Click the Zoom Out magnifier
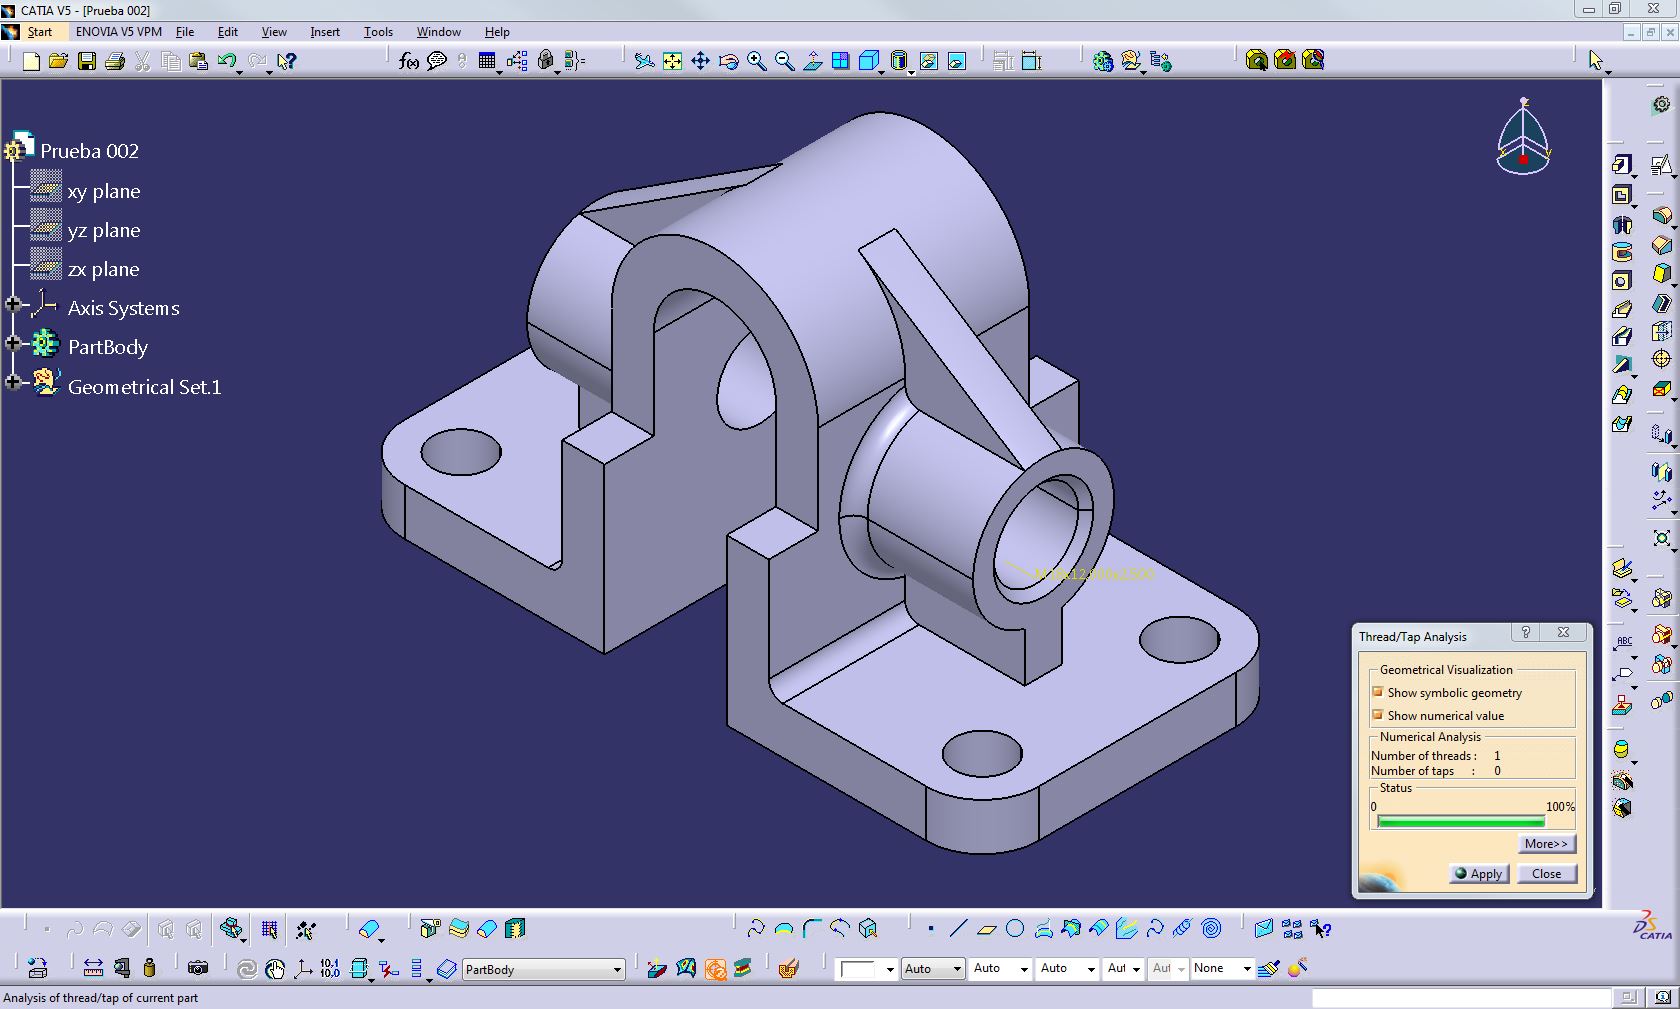 point(785,61)
